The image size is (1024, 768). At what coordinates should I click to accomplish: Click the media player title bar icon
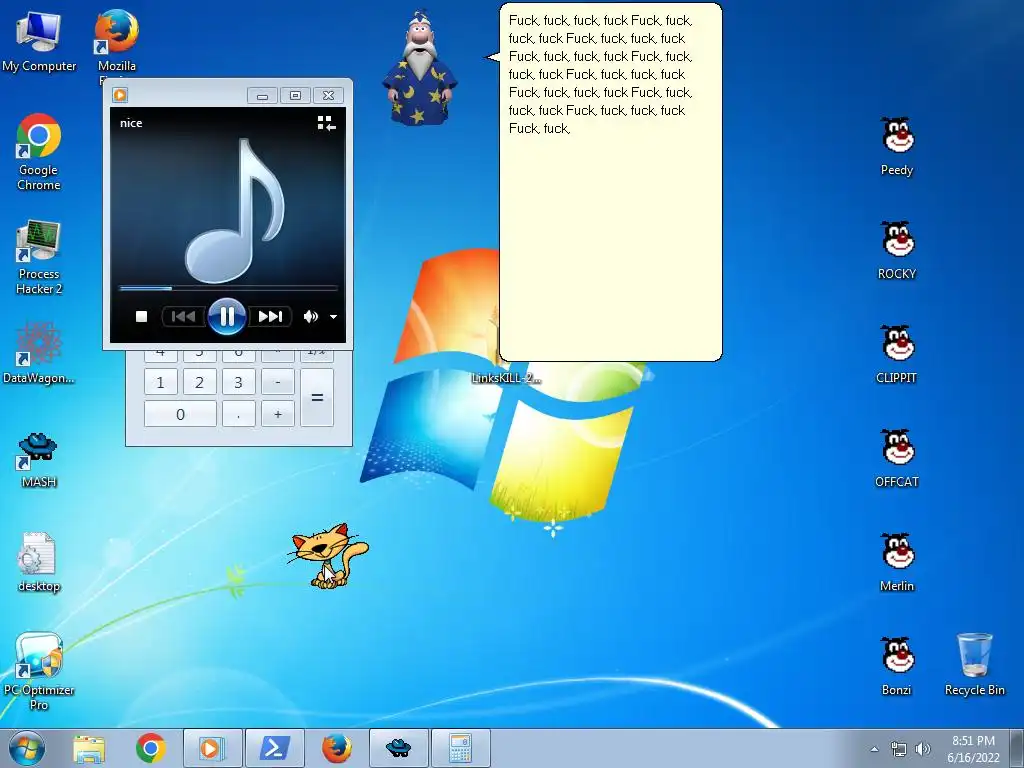pyautogui.click(x=120, y=95)
